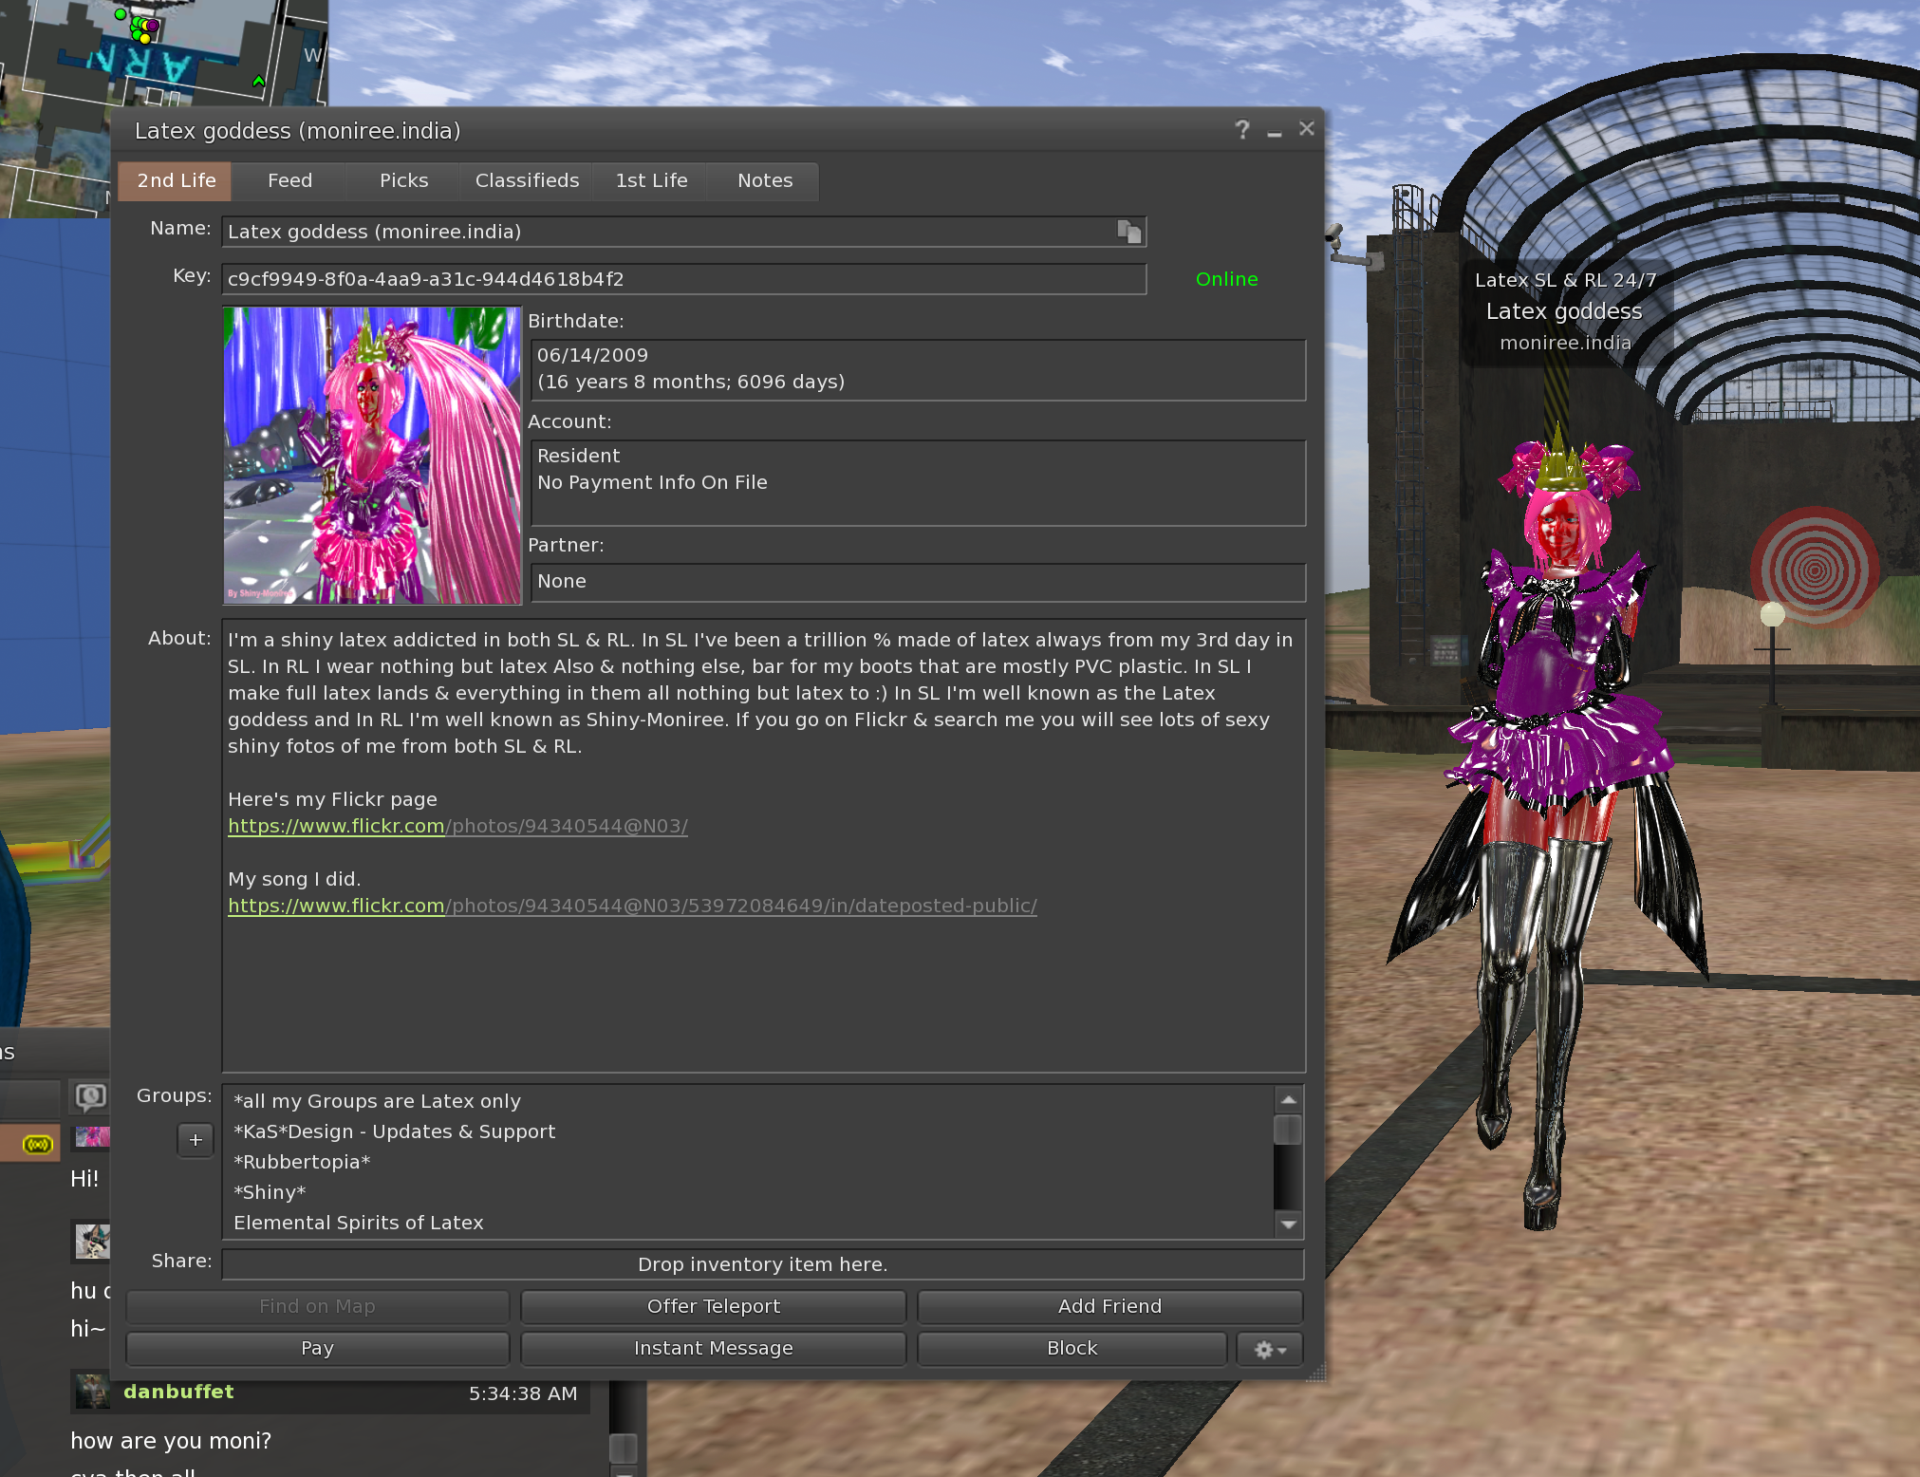Select the speech-bubble chat icon in the left panel
1920x1477 pixels.
[90, 1096]
